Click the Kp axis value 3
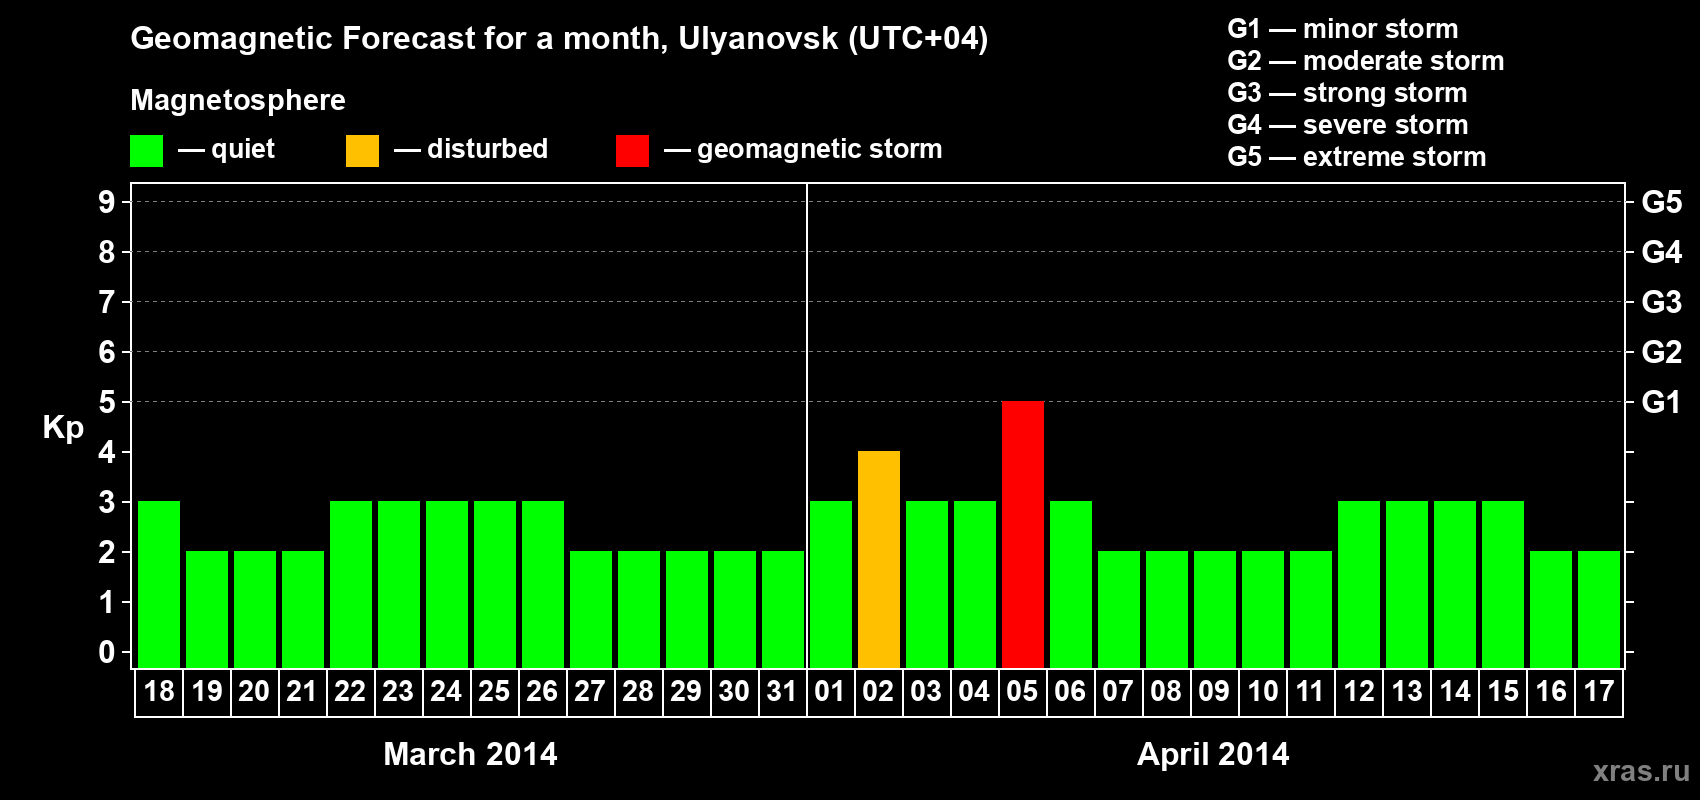The width and height of the screenshot is (1700, 800). [x=107, y=502]
